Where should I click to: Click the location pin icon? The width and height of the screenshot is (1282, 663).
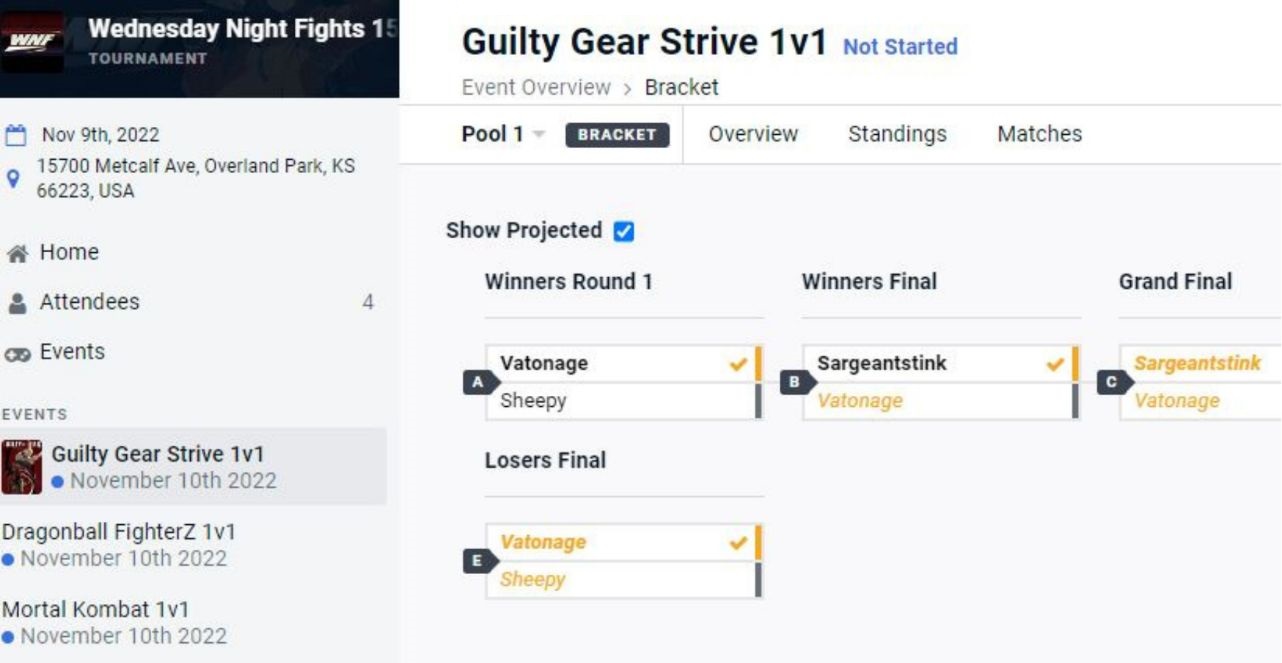tap(14, 179)
